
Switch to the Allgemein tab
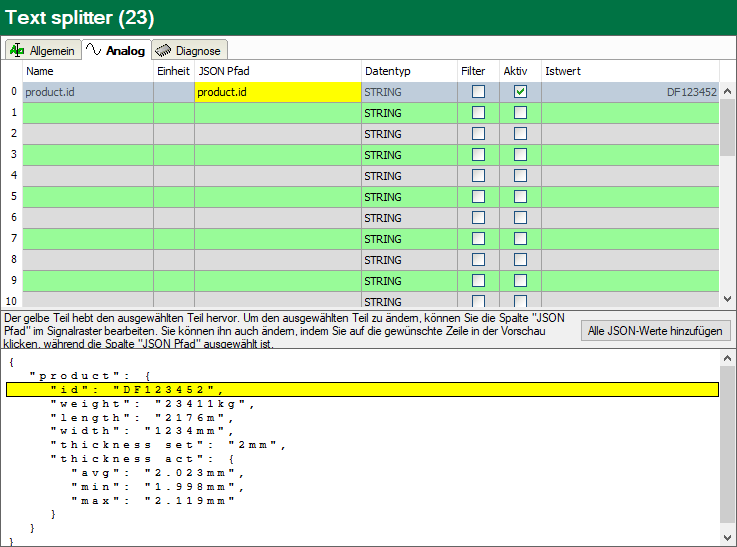point(42,50)
